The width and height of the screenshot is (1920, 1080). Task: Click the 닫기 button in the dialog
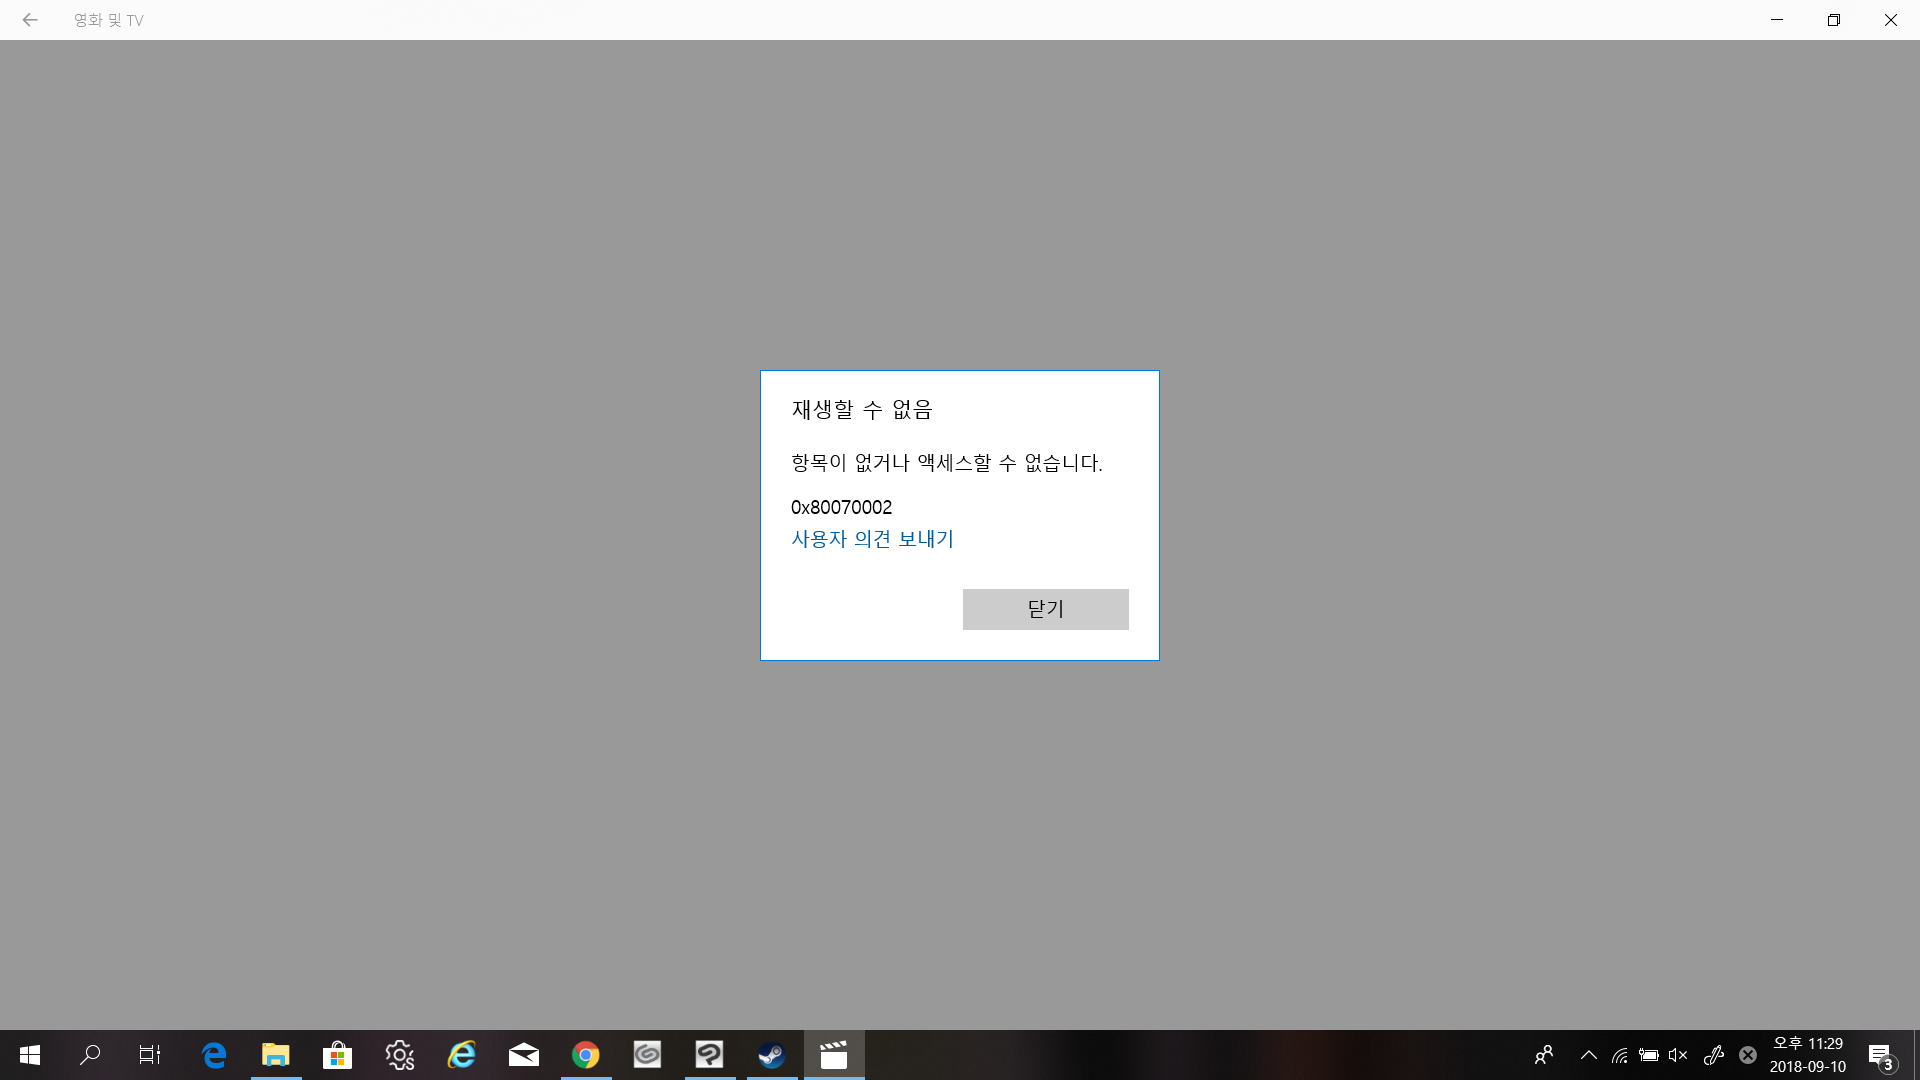[1045, 609]
